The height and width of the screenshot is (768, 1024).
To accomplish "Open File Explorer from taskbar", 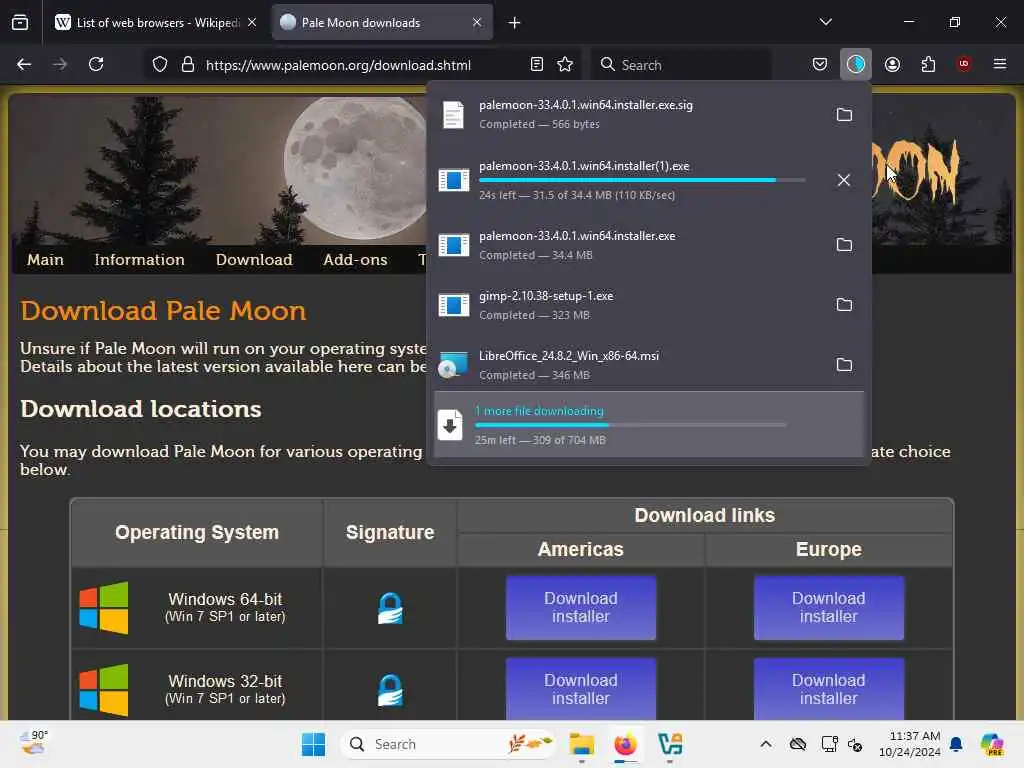I will 581,744.
